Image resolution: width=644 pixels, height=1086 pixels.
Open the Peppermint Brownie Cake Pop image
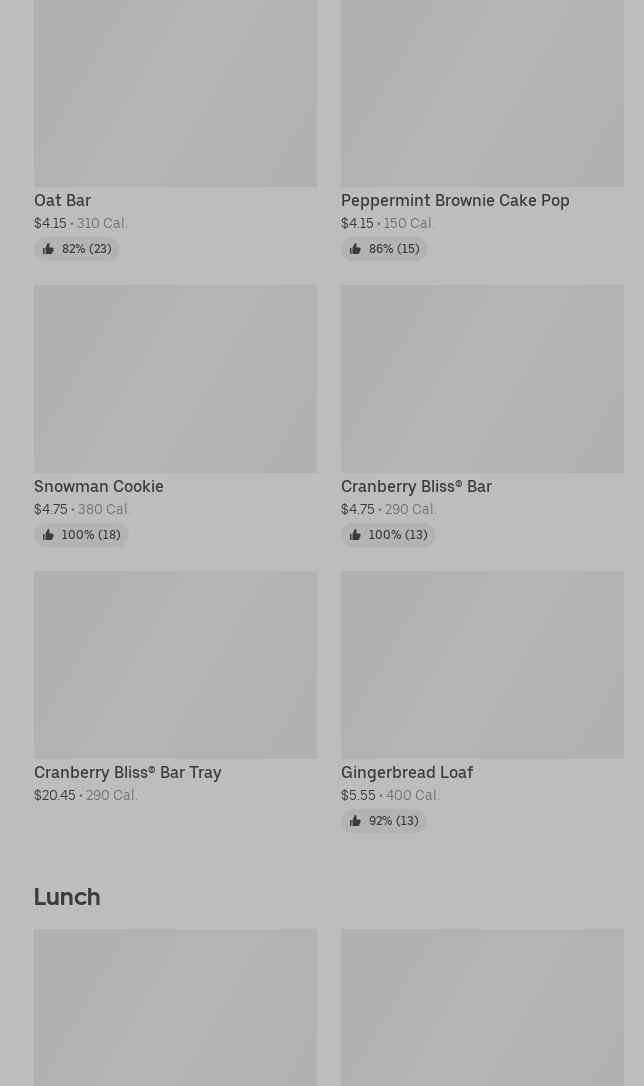(482, 93)
